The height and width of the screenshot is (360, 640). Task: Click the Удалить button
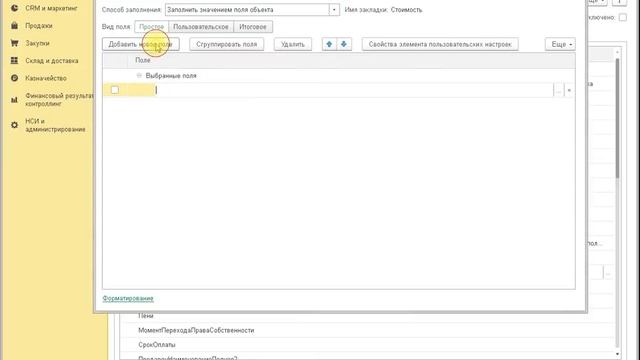click(293, 44)
